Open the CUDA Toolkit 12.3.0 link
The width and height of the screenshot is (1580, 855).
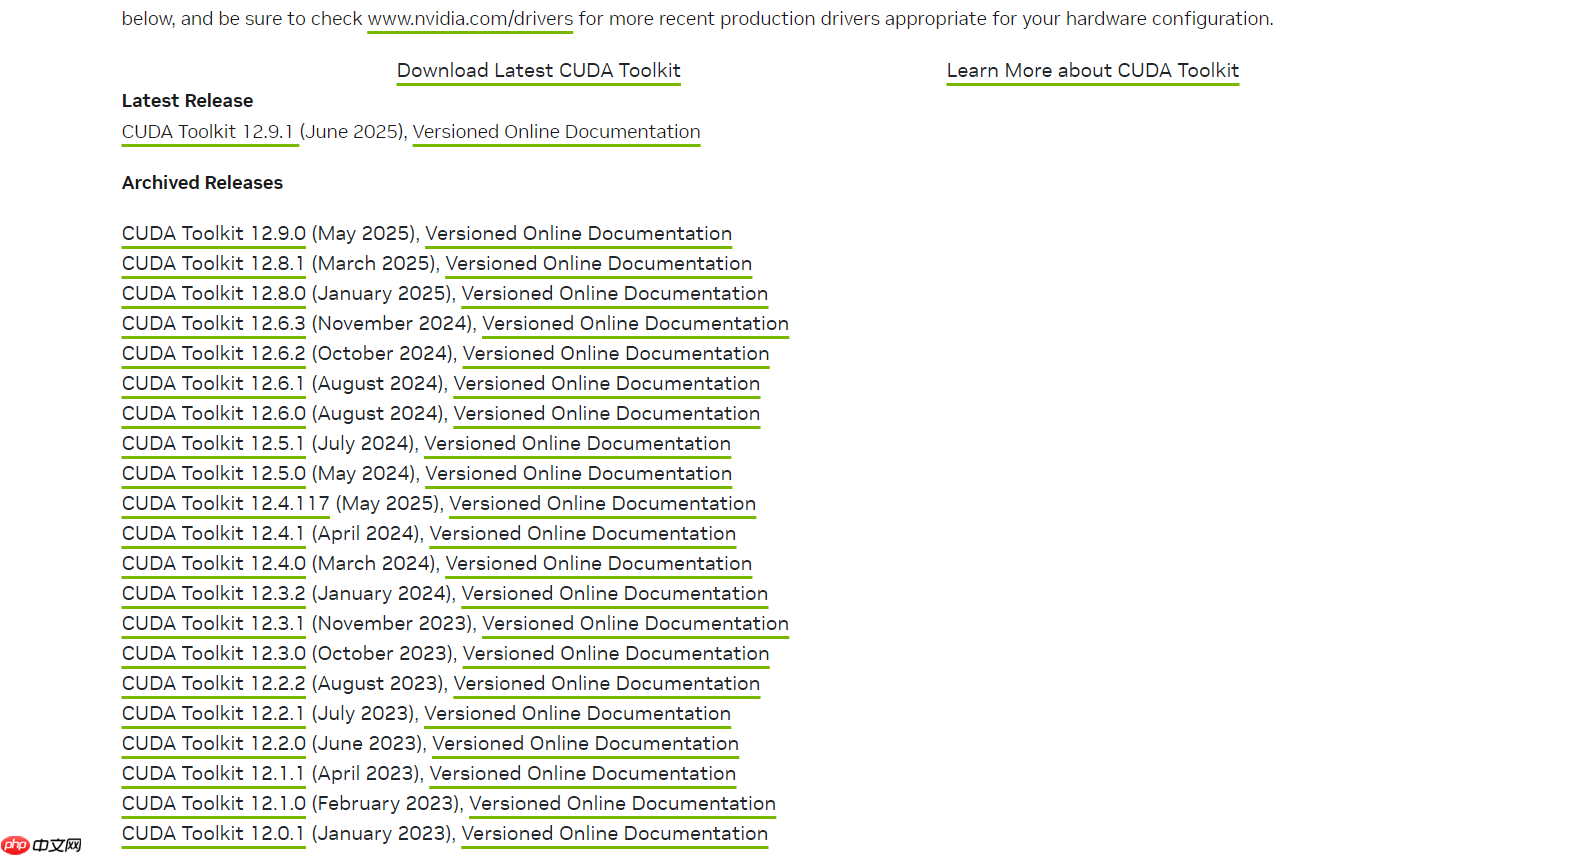coord(214,654)
